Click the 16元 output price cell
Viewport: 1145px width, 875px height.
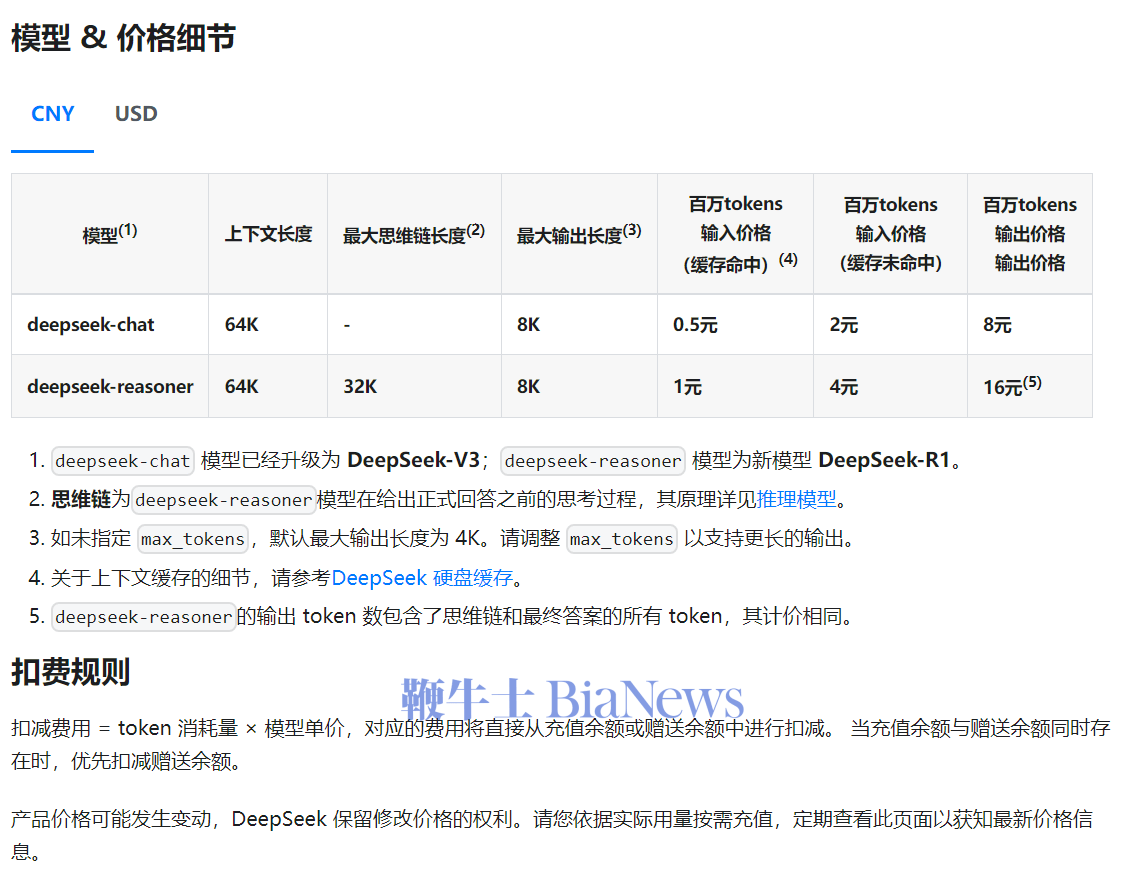tap(1030, 386)
